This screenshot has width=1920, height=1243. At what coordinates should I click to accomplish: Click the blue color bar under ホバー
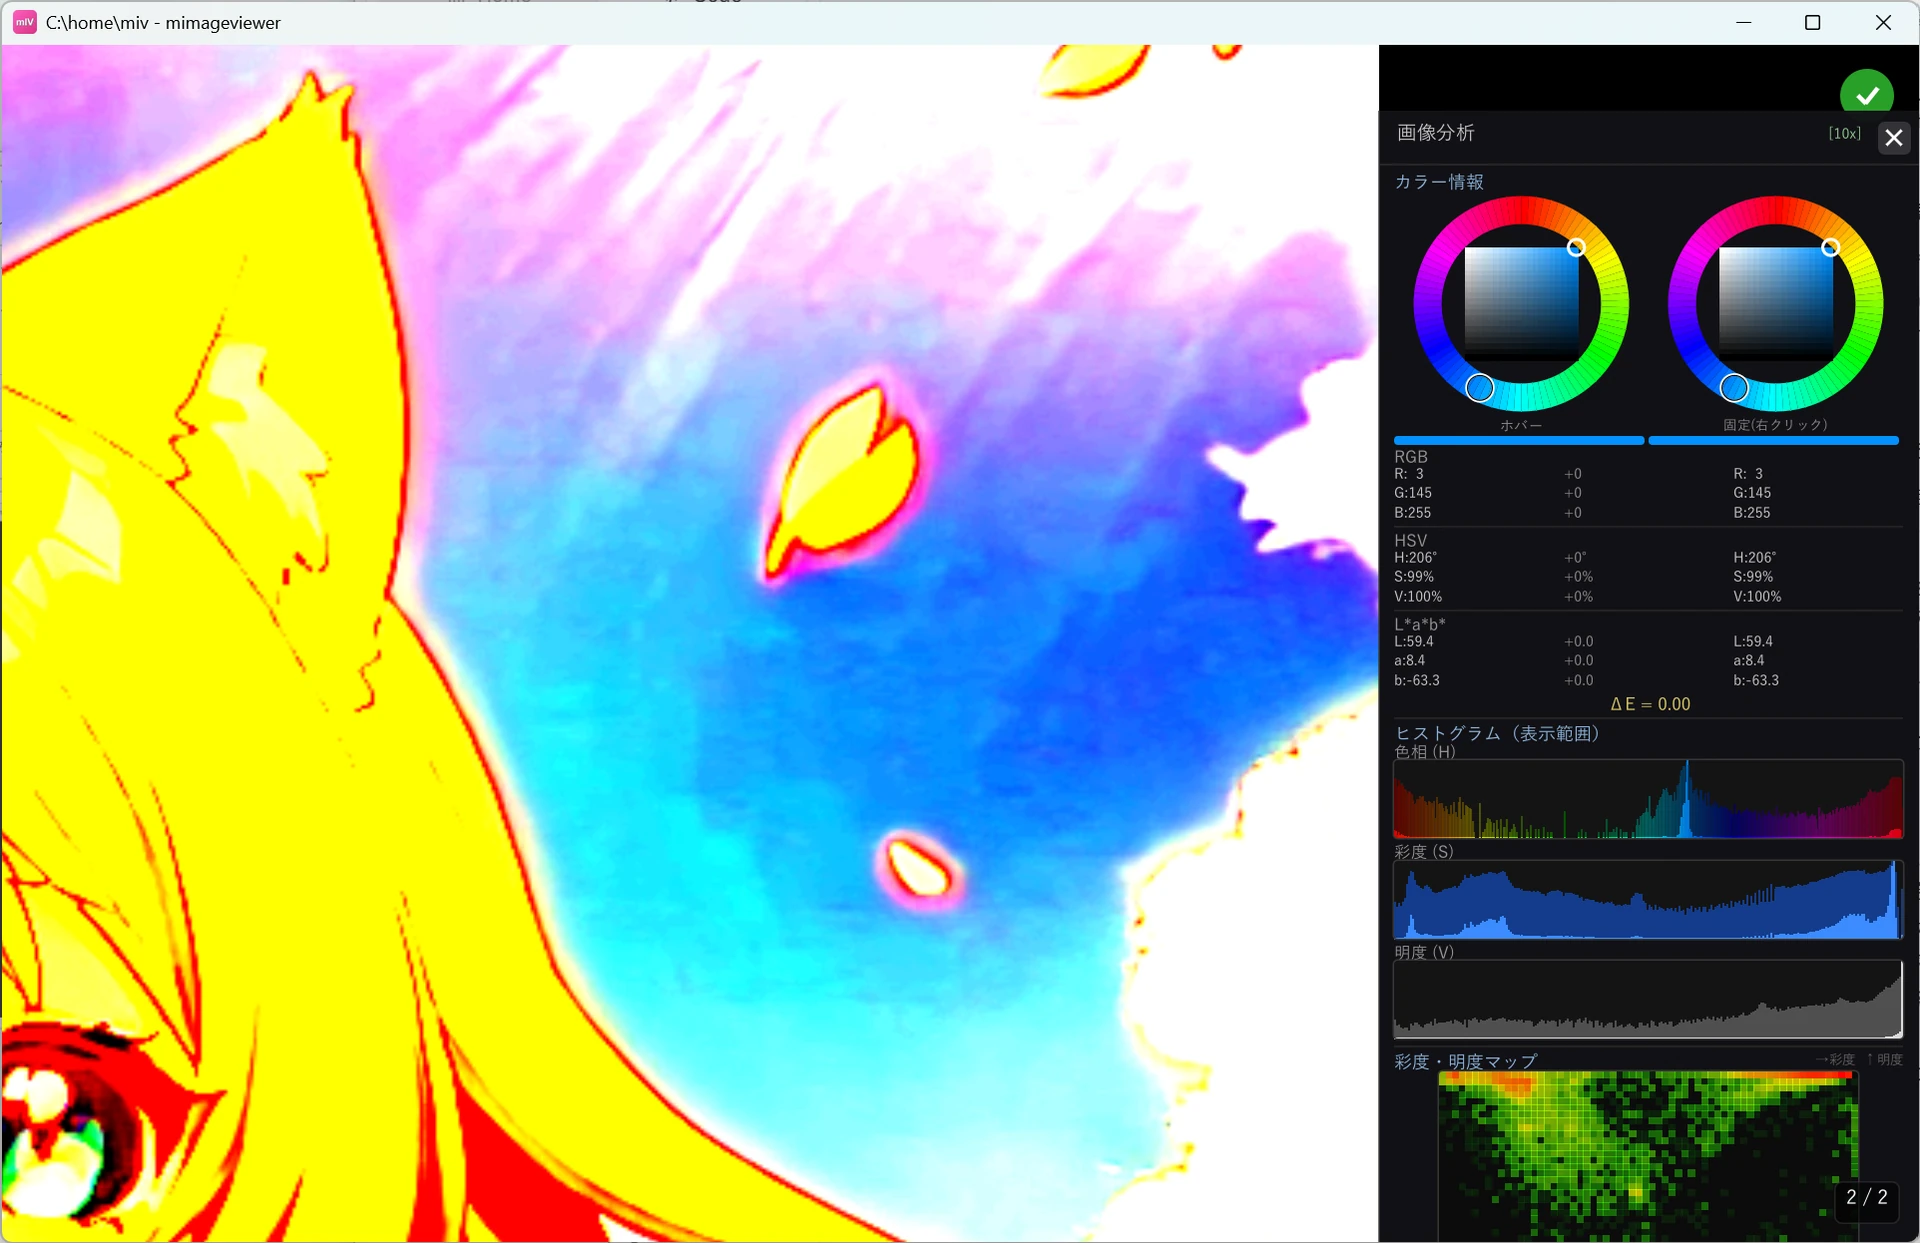pos(1519,440)
